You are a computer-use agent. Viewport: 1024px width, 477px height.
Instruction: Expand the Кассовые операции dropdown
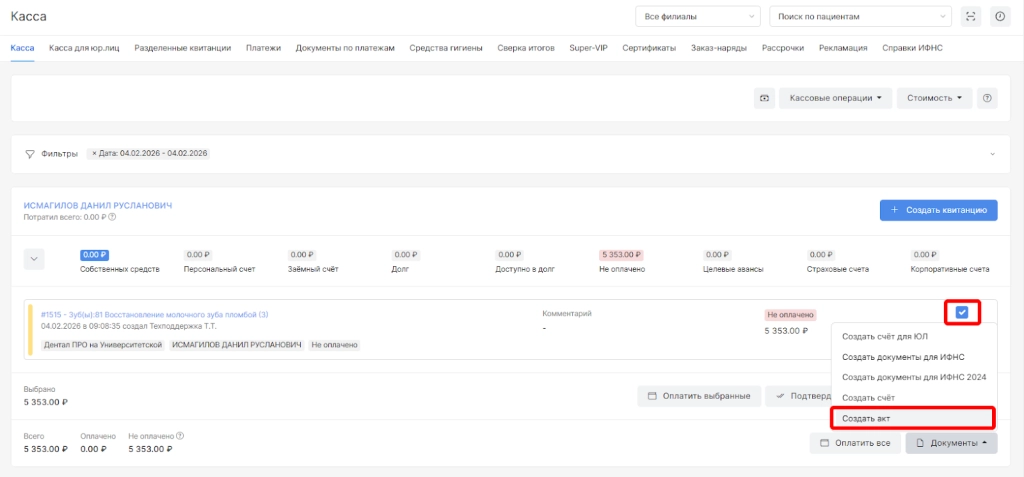(835, 98)
